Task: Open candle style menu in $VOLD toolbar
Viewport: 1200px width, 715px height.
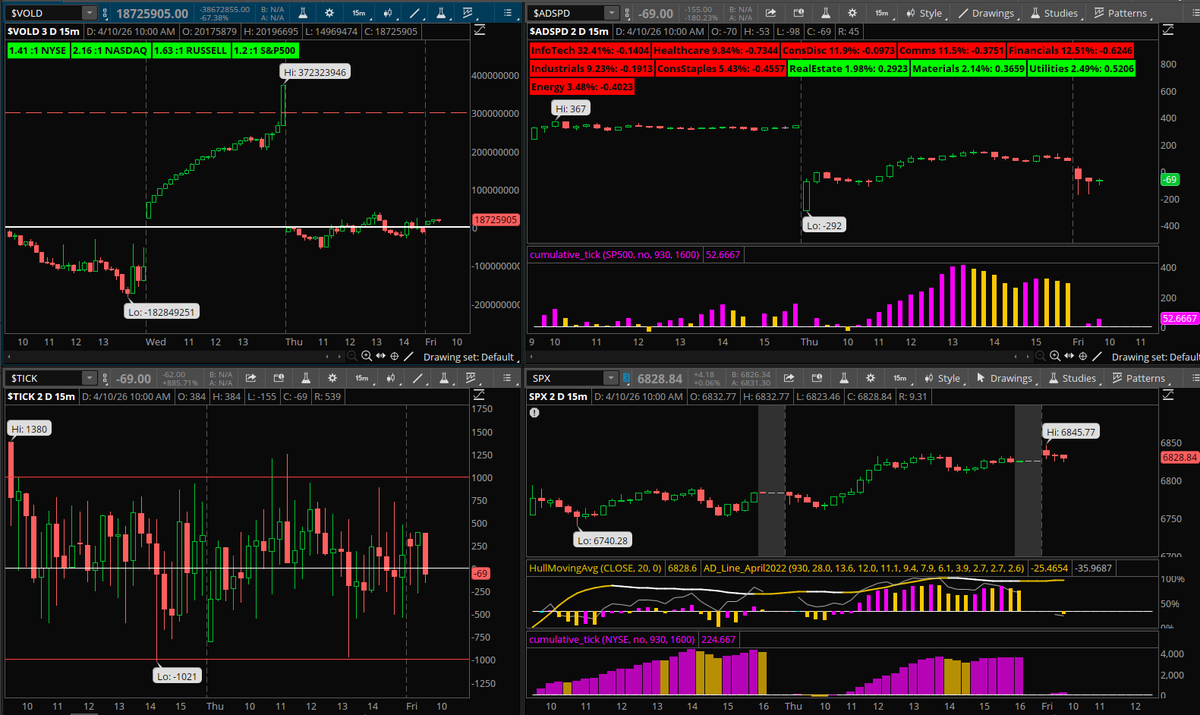Action: coord(388,13)
